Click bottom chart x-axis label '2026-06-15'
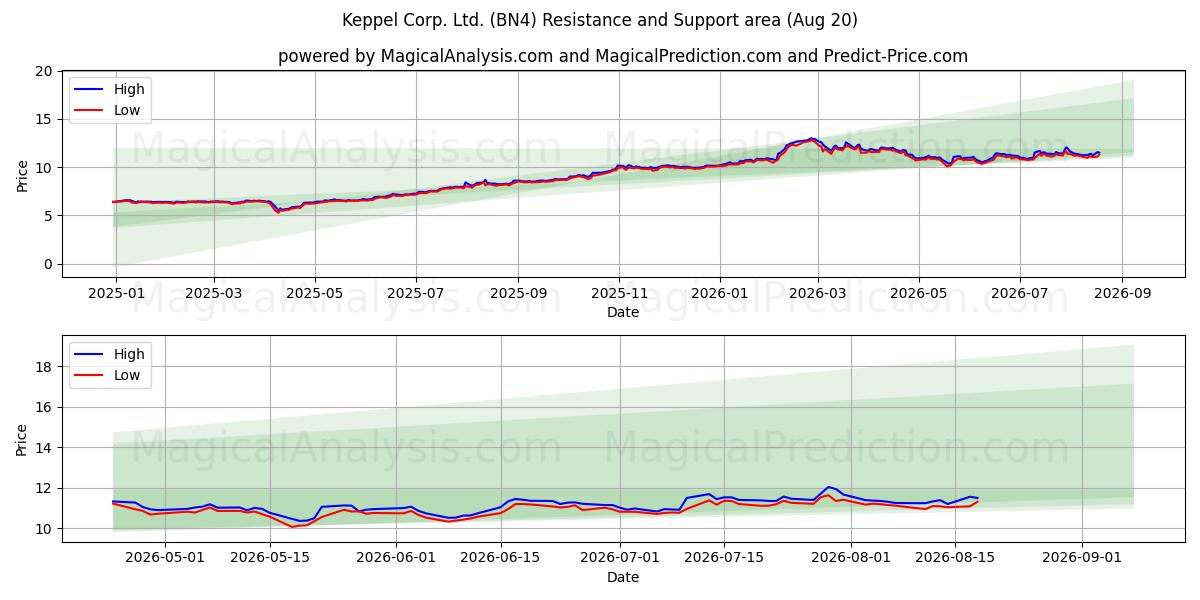Viewport: 1200px width, 600px height. click(501, 558)
